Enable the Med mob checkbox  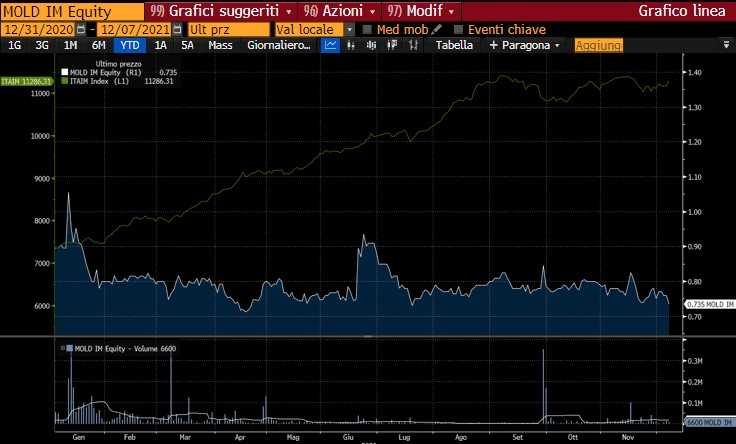pos(367,30)
